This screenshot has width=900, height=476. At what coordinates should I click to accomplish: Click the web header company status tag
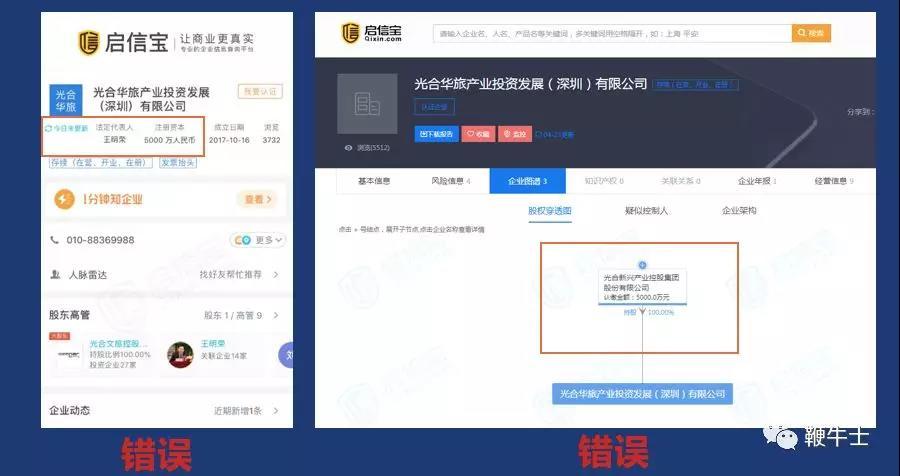[x=695, y=84]
